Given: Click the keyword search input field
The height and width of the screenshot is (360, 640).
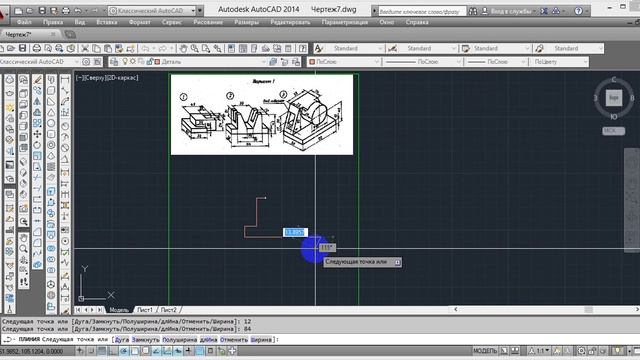Looking at the screenshot, I should 422,11.
